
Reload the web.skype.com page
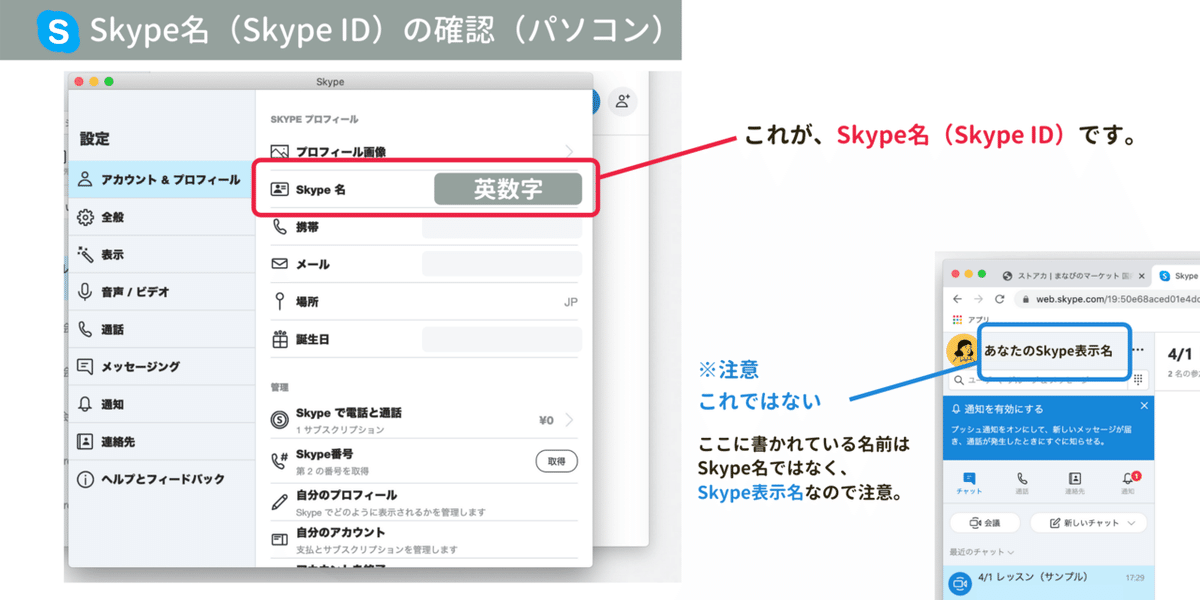999,299
